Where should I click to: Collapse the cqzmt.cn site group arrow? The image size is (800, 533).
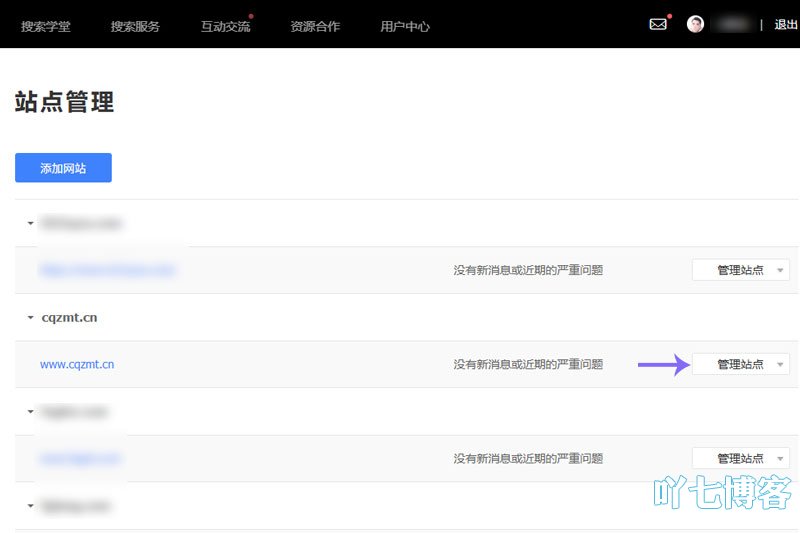pyautogui.click(x=31, y=318)
